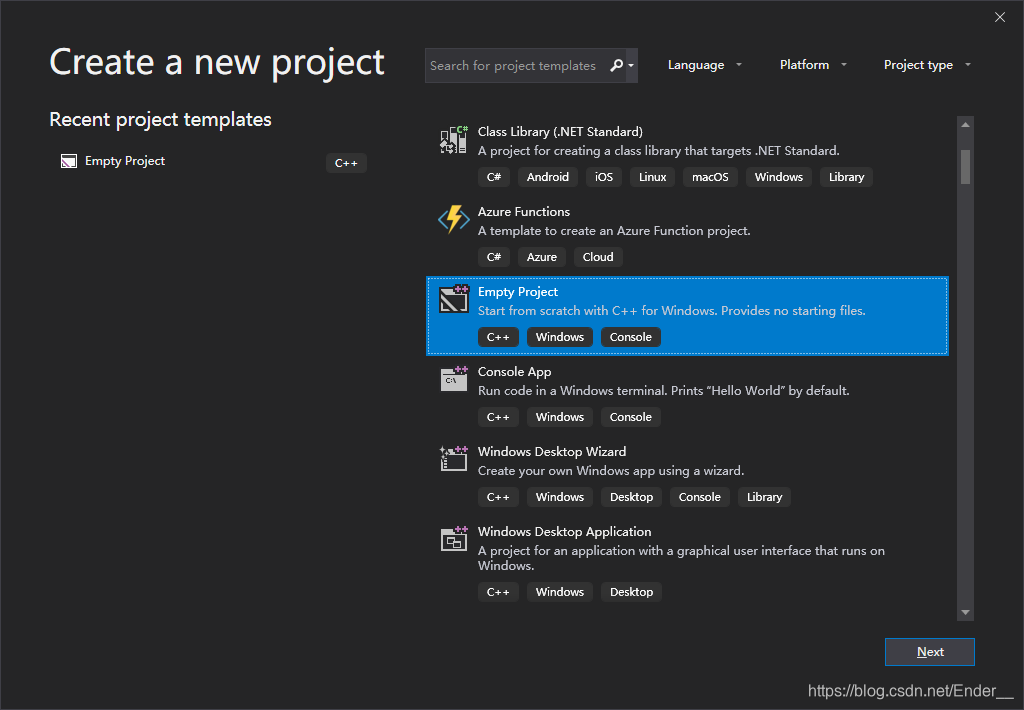This screenshot has width=1024, height=710.
Task: Click the Next button
Action: point(929,651)
